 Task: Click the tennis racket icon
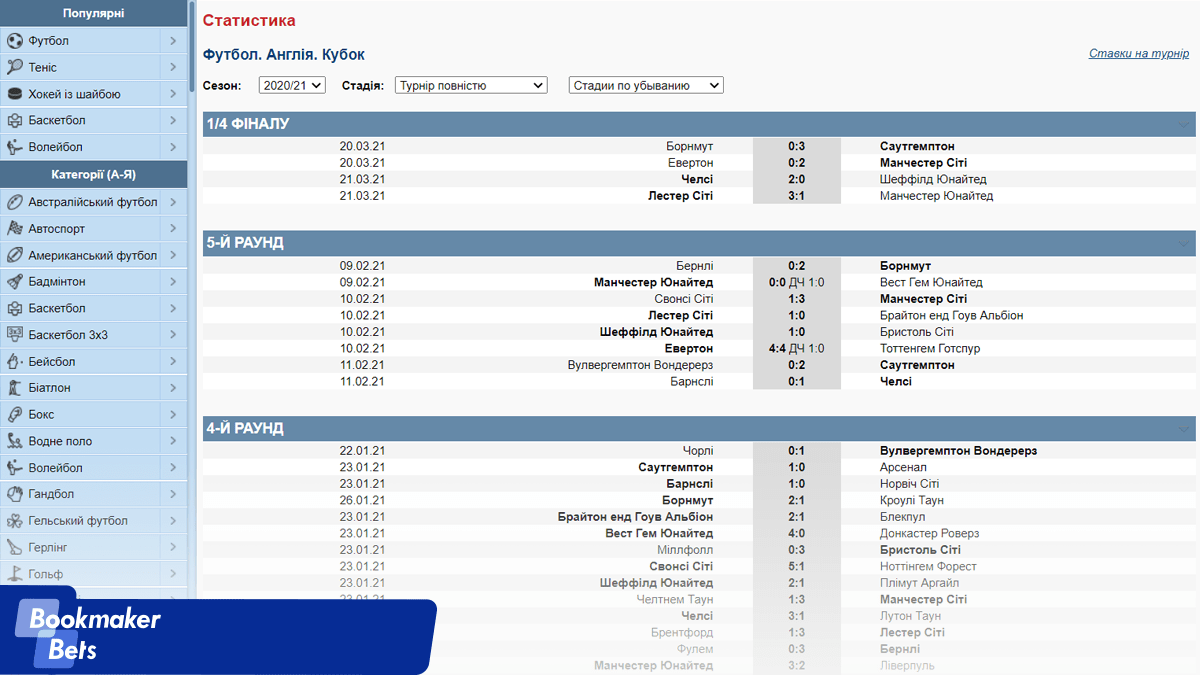tap(15, 67)
